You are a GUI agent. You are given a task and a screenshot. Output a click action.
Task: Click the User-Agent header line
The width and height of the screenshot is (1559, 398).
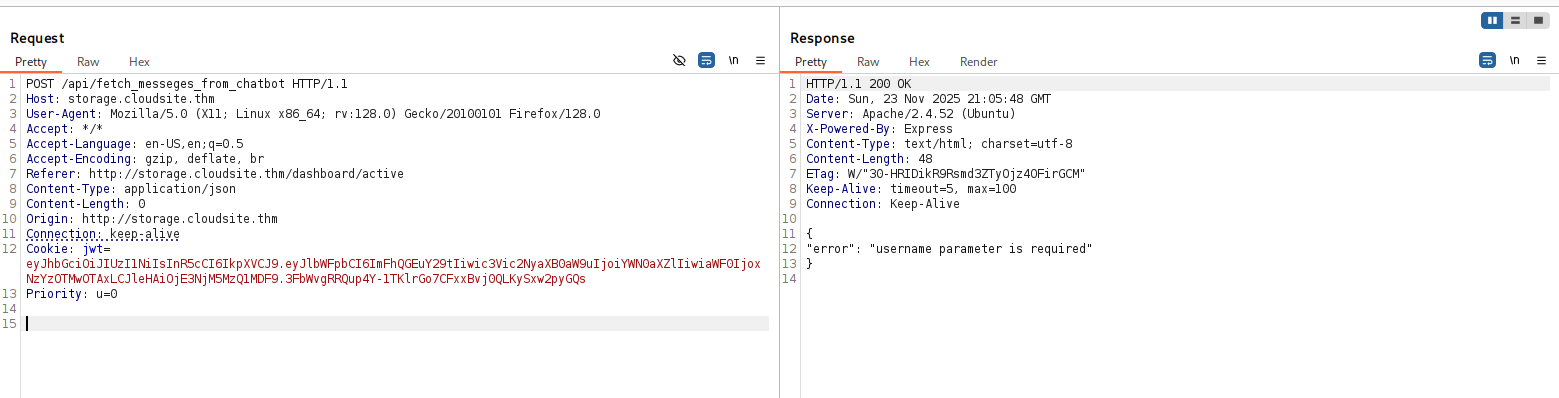click(x=313, y=114)
